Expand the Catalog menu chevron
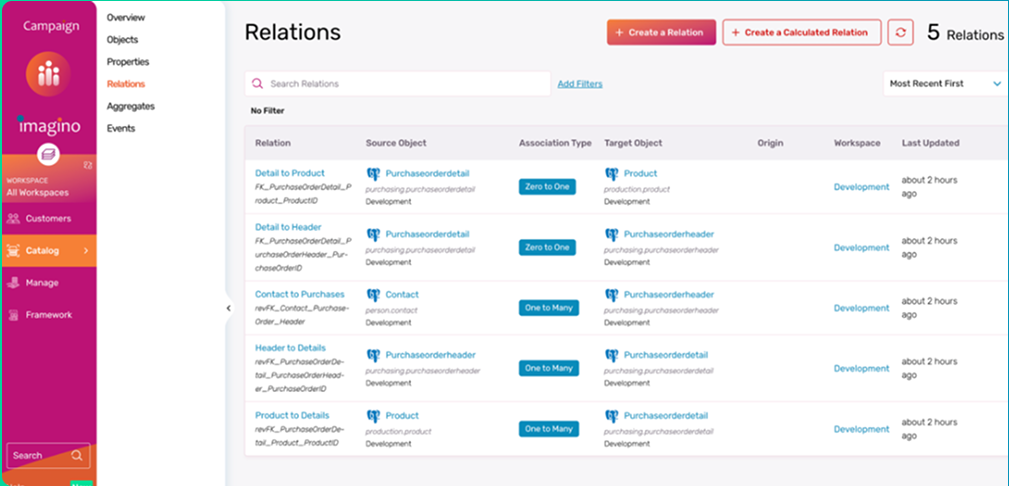This screenshot has width=1009, height=486. 86,251
